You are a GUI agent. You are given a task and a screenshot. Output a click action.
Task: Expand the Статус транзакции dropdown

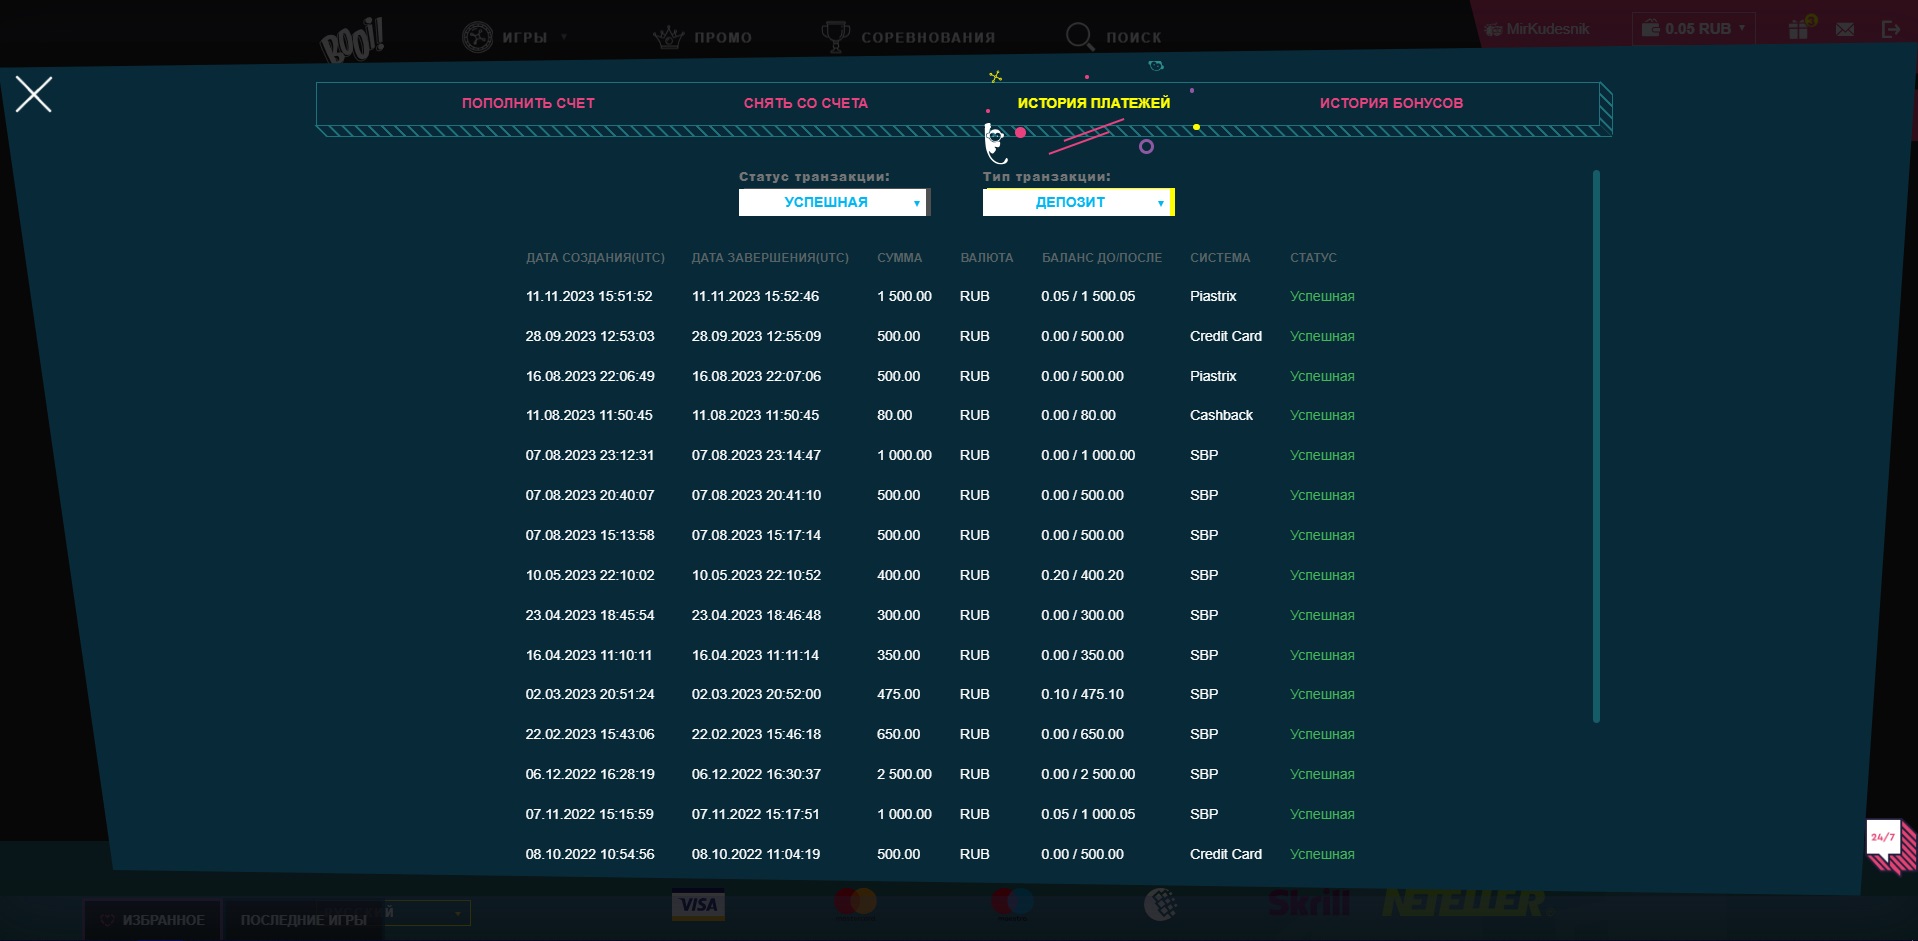click(x=833, y=202)
